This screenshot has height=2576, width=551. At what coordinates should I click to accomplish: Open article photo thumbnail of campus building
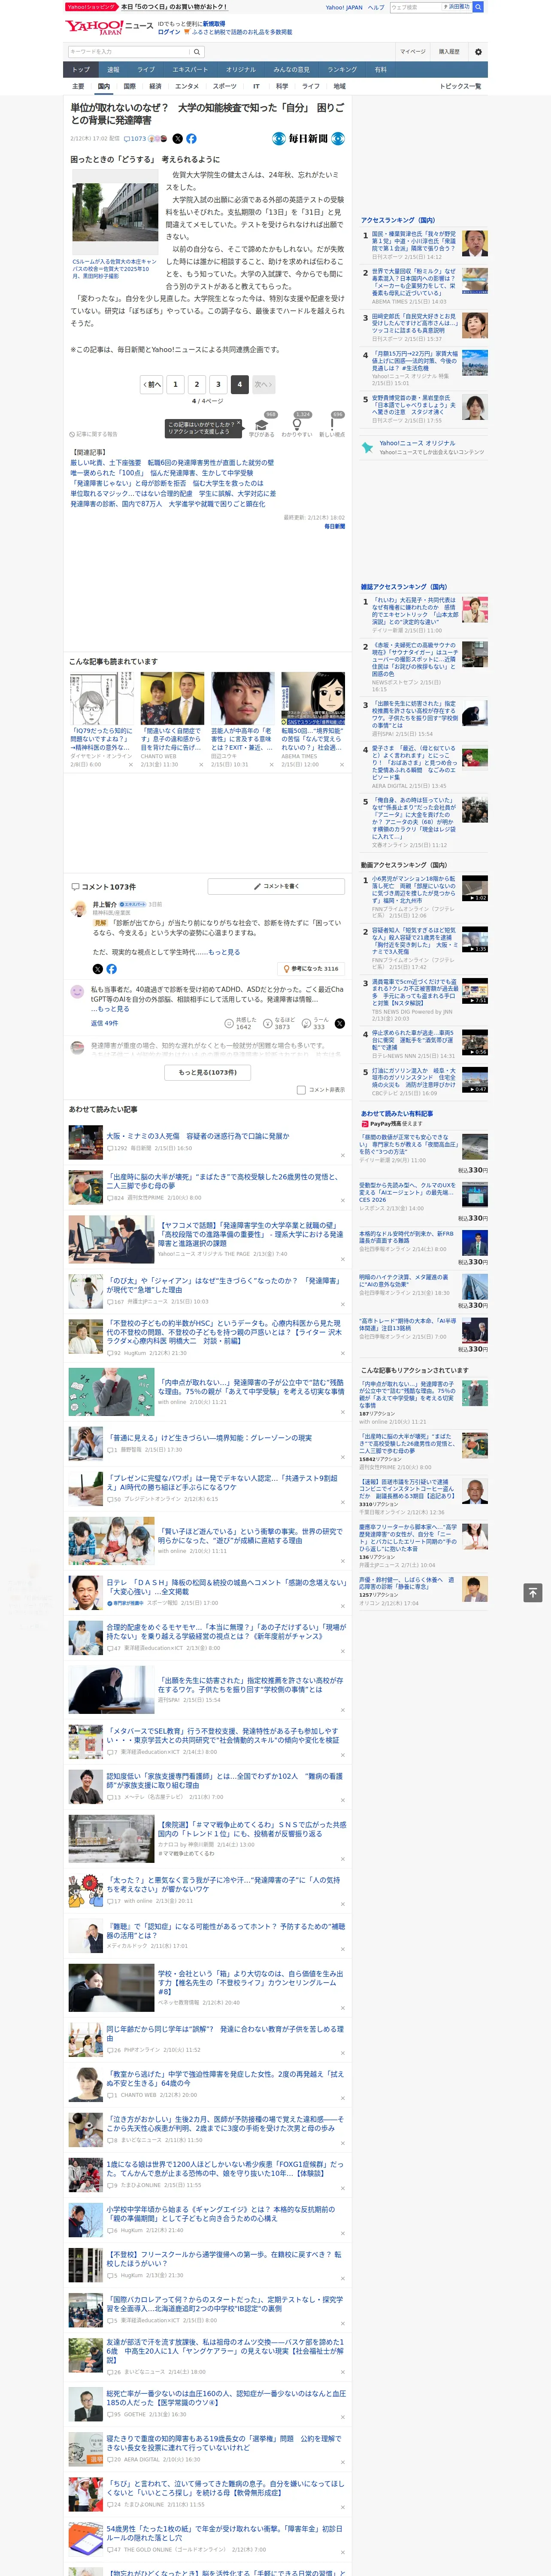coord(115,213)
